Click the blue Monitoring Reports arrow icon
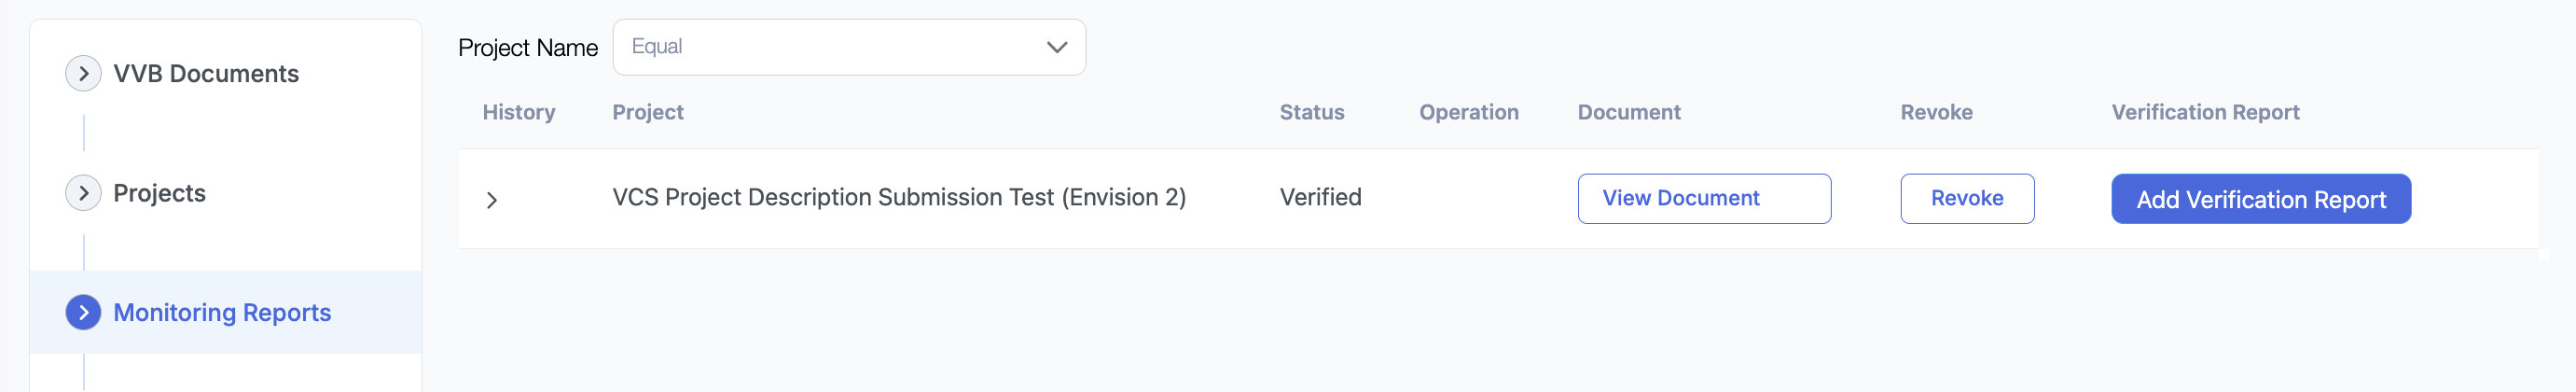 (x=83, y=313)
